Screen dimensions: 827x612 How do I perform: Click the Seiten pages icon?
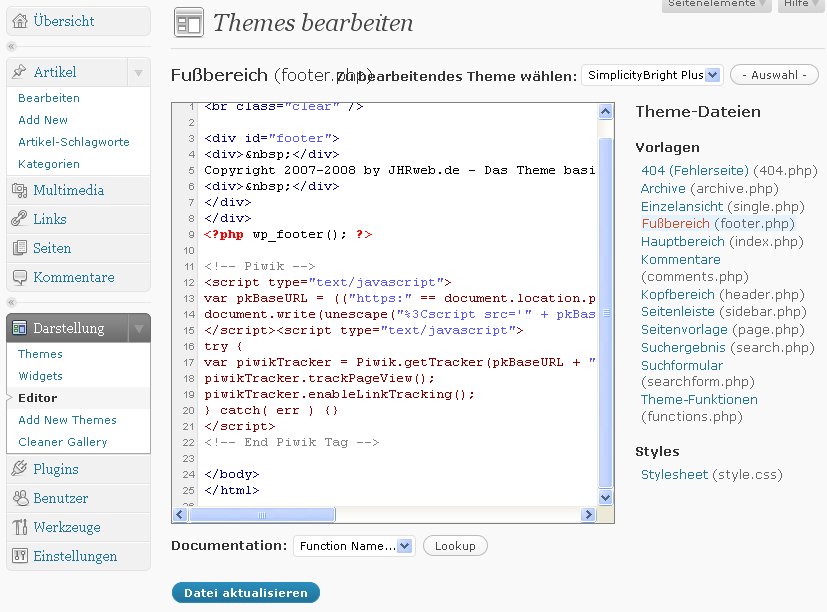(20, 248)
